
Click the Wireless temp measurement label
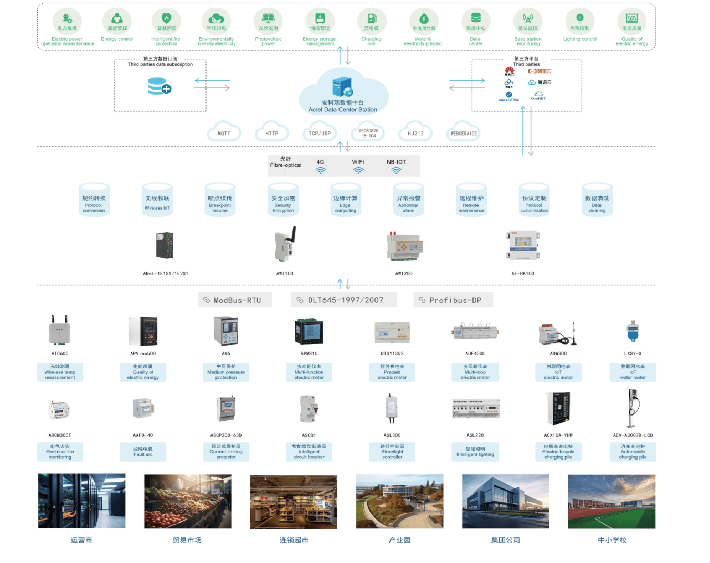click(x=60, y=372)
